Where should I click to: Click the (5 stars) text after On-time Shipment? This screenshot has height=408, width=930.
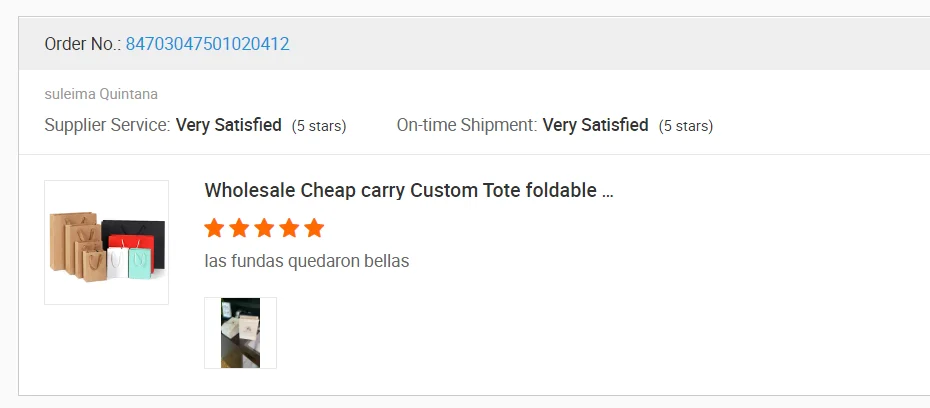(x=686, y=126)
